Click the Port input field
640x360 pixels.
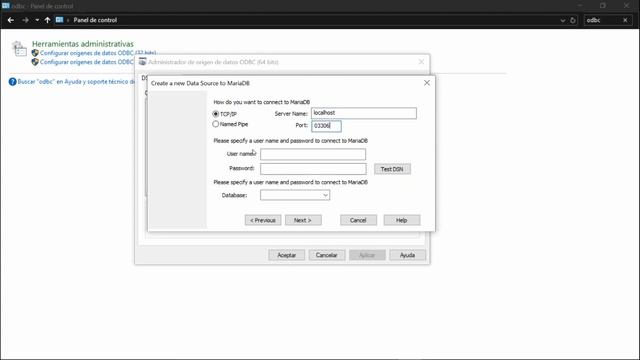(326, 126)
